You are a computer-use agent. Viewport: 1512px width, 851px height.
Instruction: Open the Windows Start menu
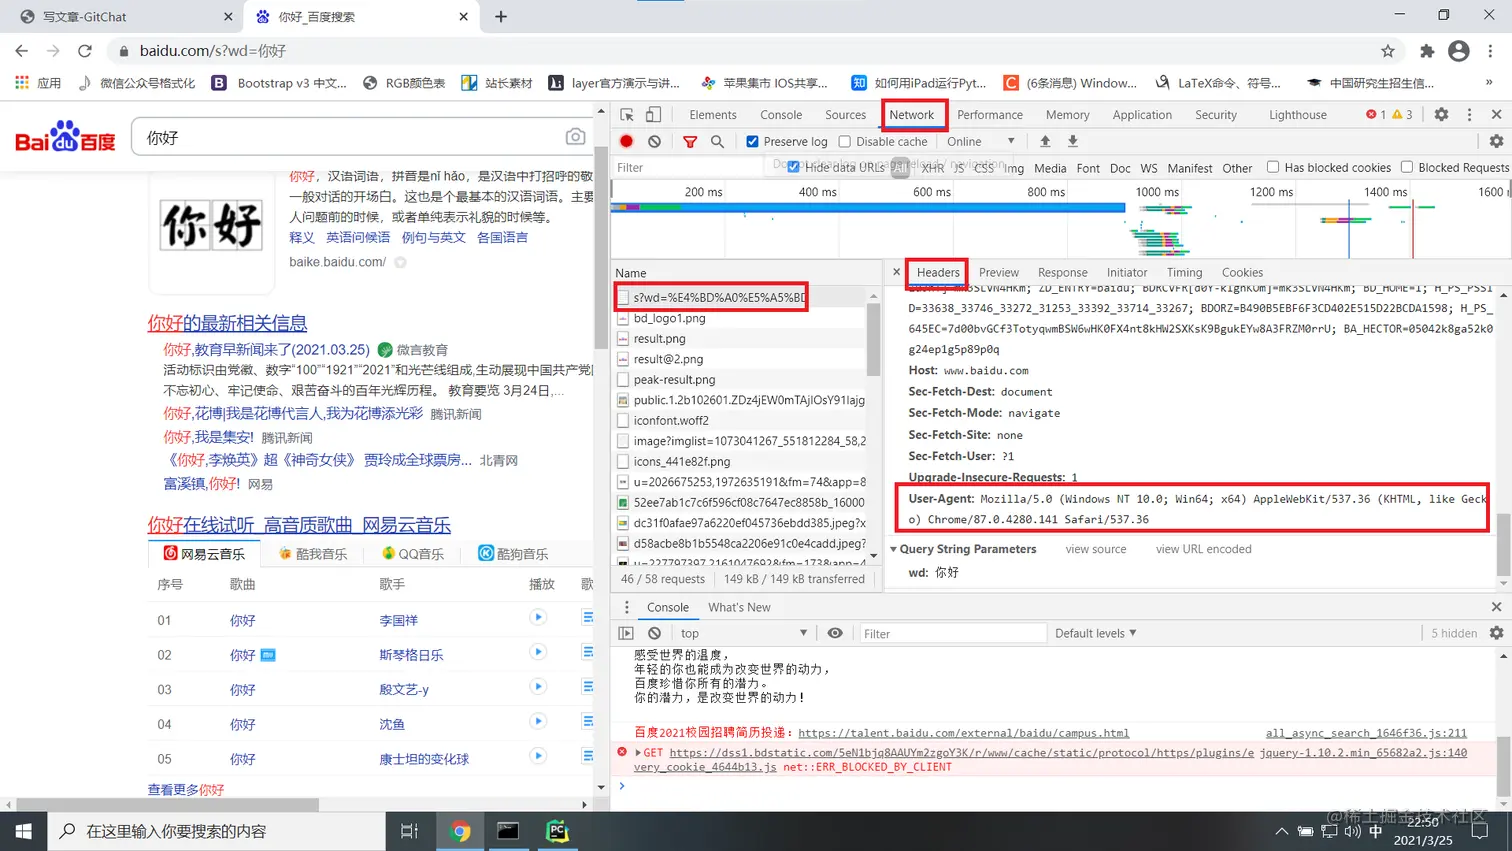[24, 831]
